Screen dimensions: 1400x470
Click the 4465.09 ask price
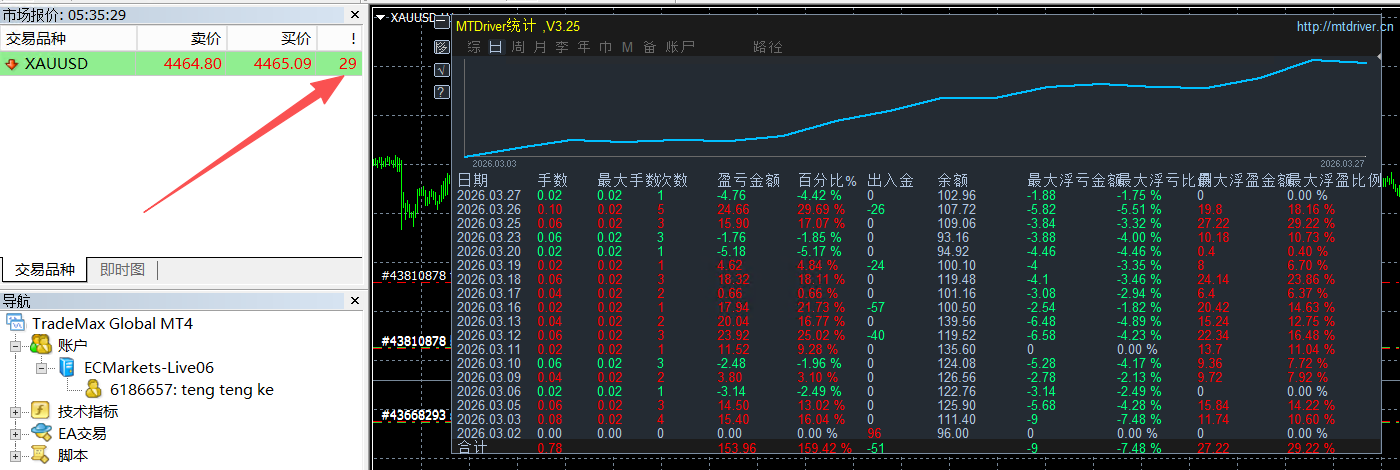click(282, 64)
